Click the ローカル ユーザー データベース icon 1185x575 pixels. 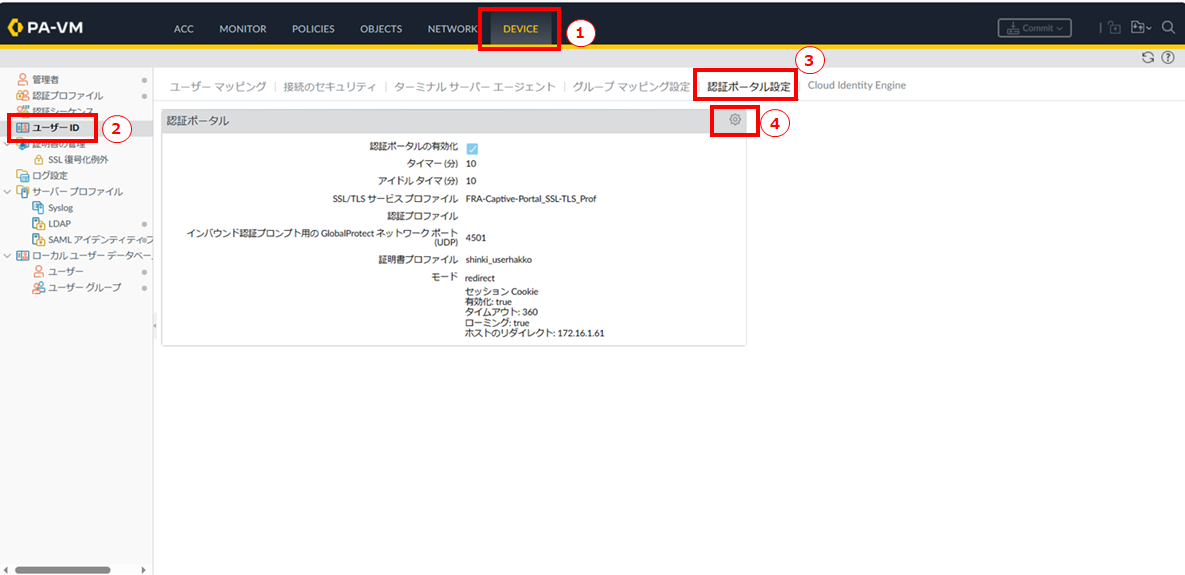pyautogui.click(x=23, y=255)
